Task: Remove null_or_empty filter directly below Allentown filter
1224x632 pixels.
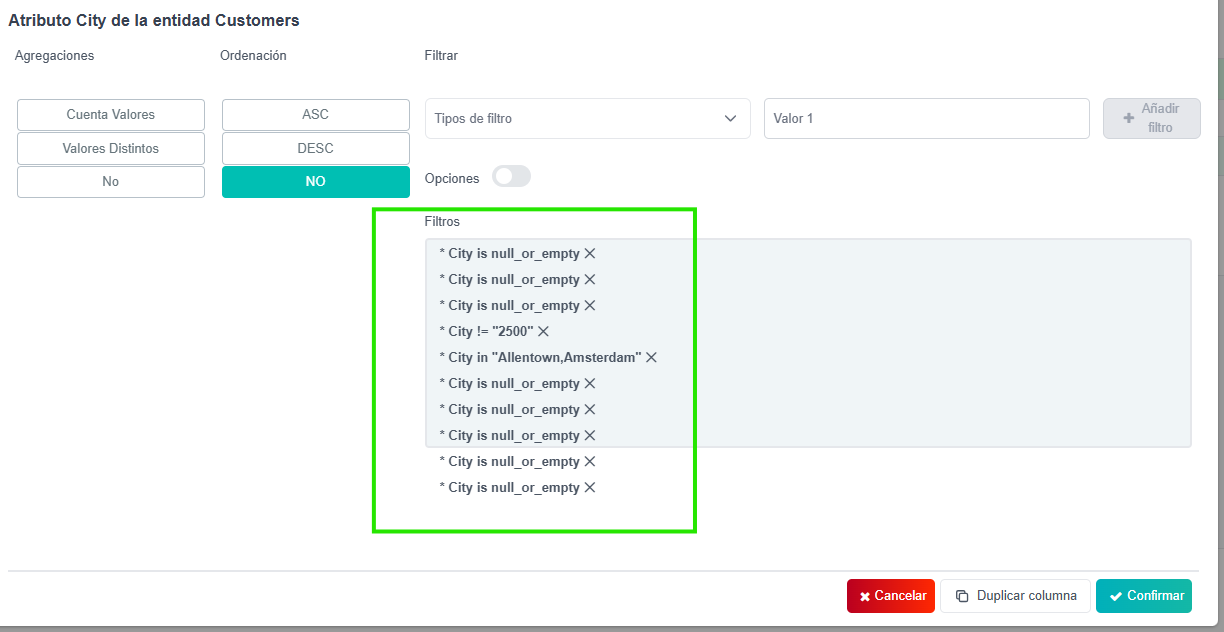Action: [590, 384]
